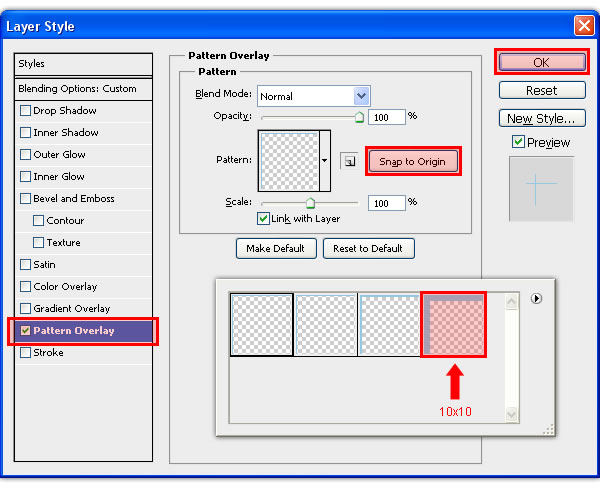The height and width of the screenshot is (490, 600).
Task: Click the Make Default button
Action: [276, 249]
